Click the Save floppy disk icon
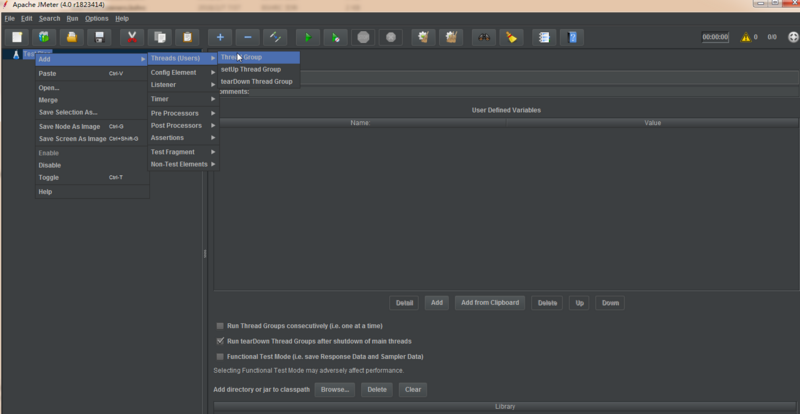The width and height of the screenshot is (800, 414). [99, 37]
